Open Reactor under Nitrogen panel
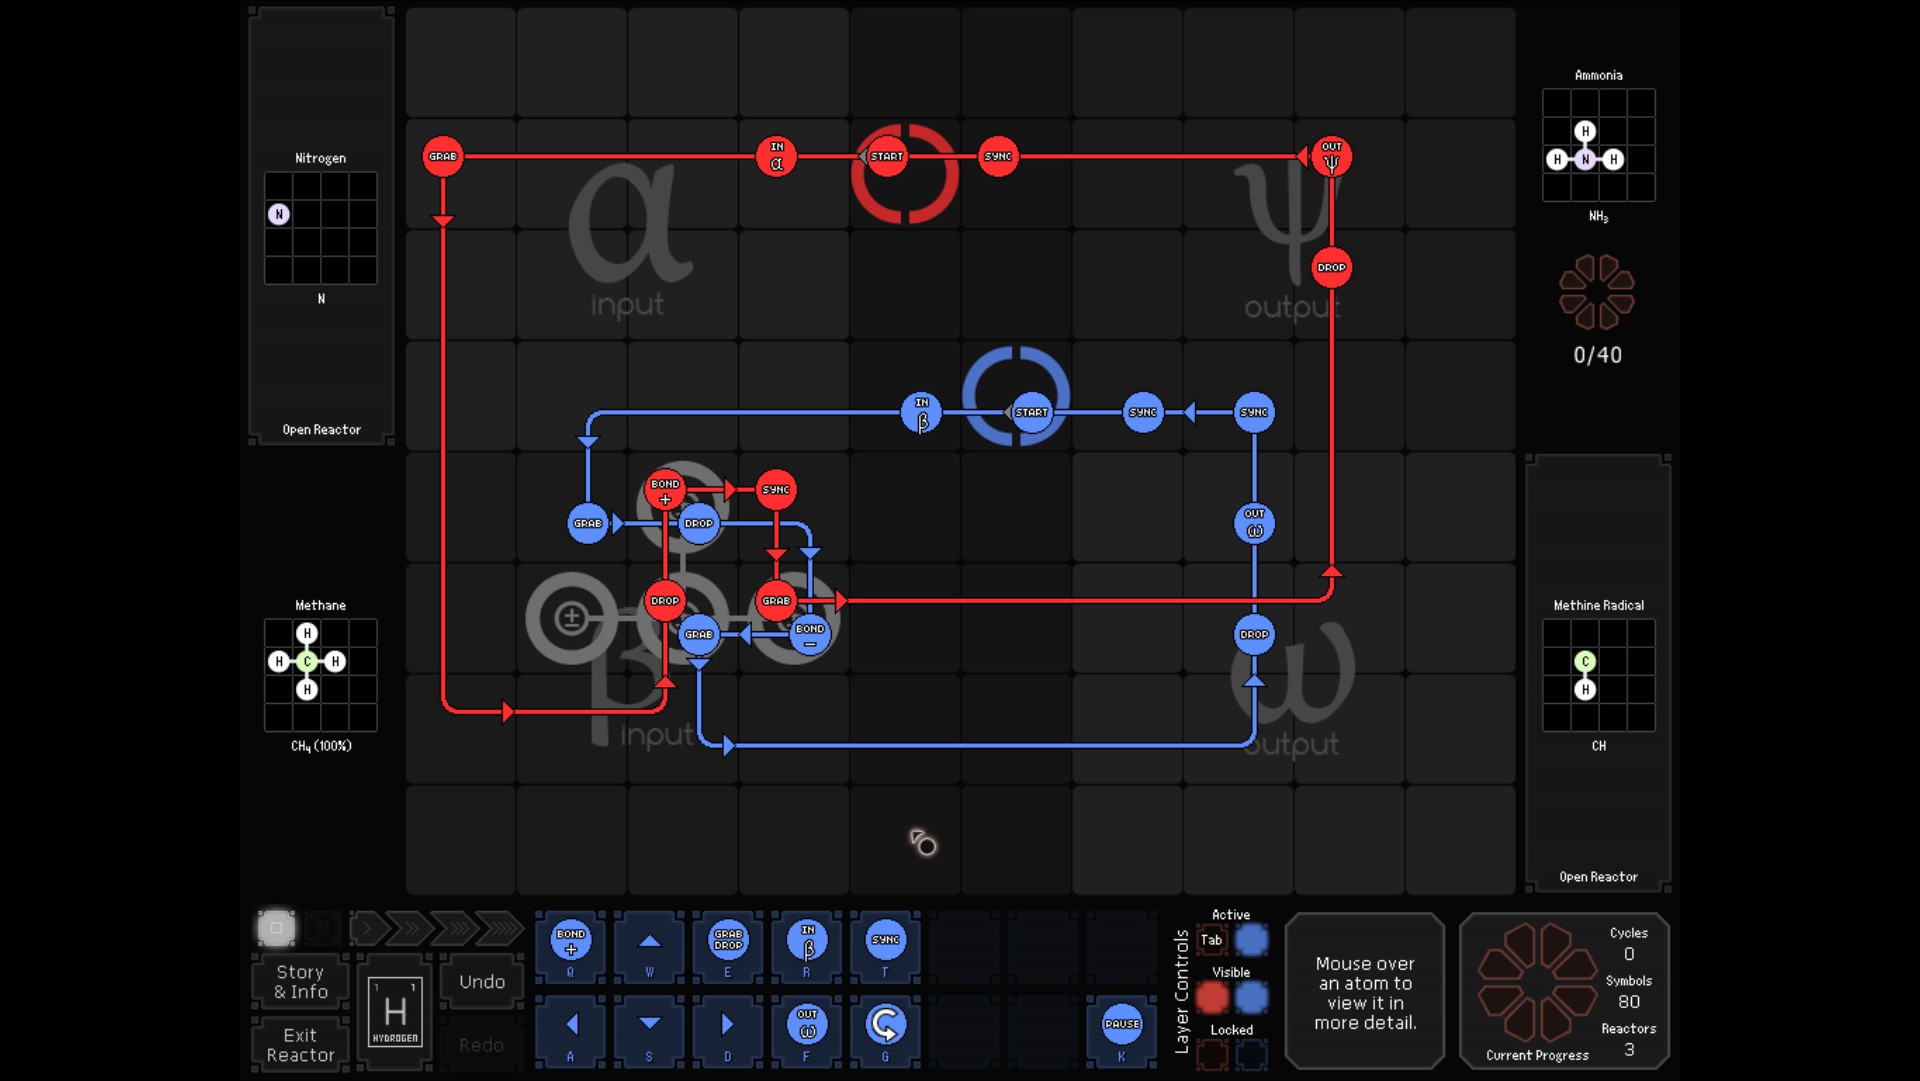This screenshot has width=1920, height=1081. [x=321, y=430]
